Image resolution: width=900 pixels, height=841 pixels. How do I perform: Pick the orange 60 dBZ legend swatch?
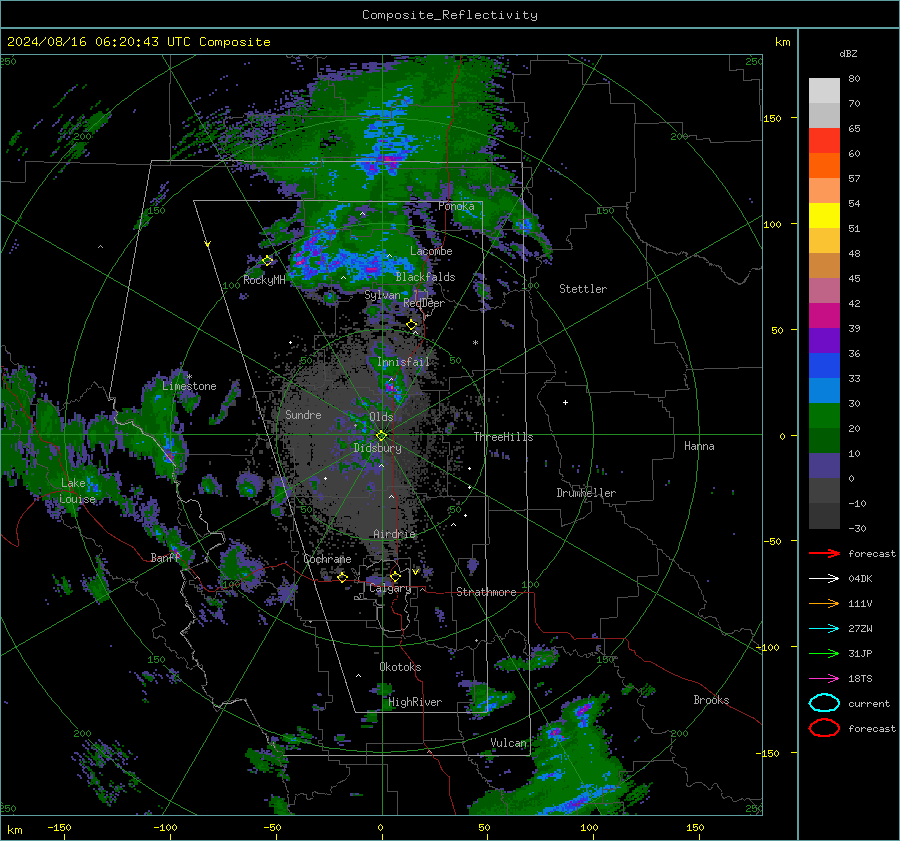[x=824, y=165]
